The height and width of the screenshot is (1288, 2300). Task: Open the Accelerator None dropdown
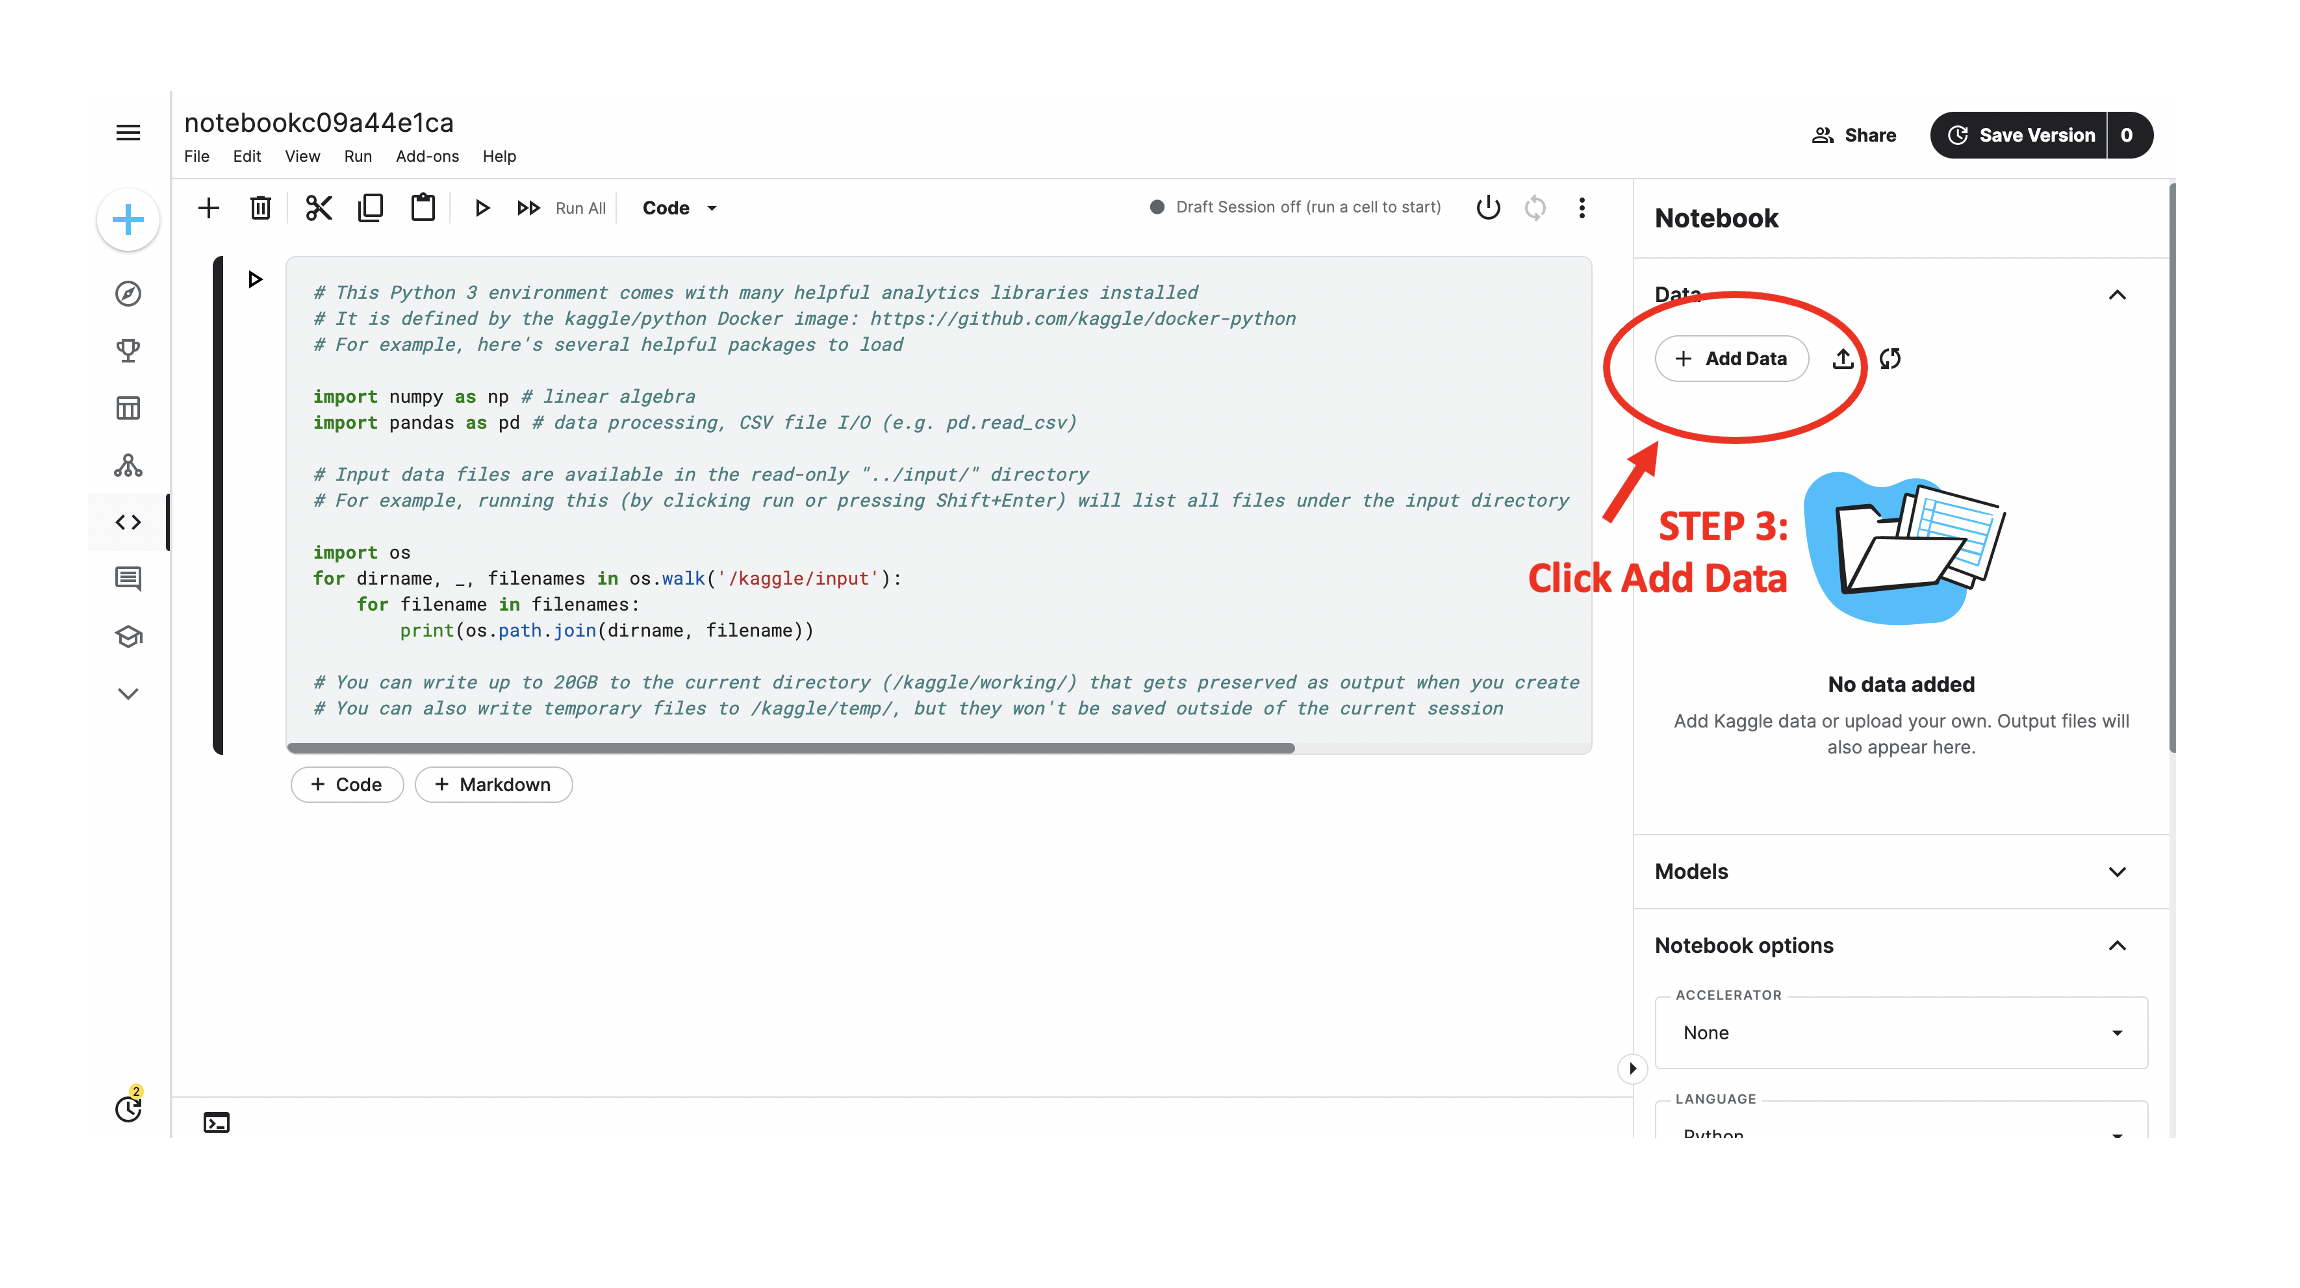pos(1900,1033)
